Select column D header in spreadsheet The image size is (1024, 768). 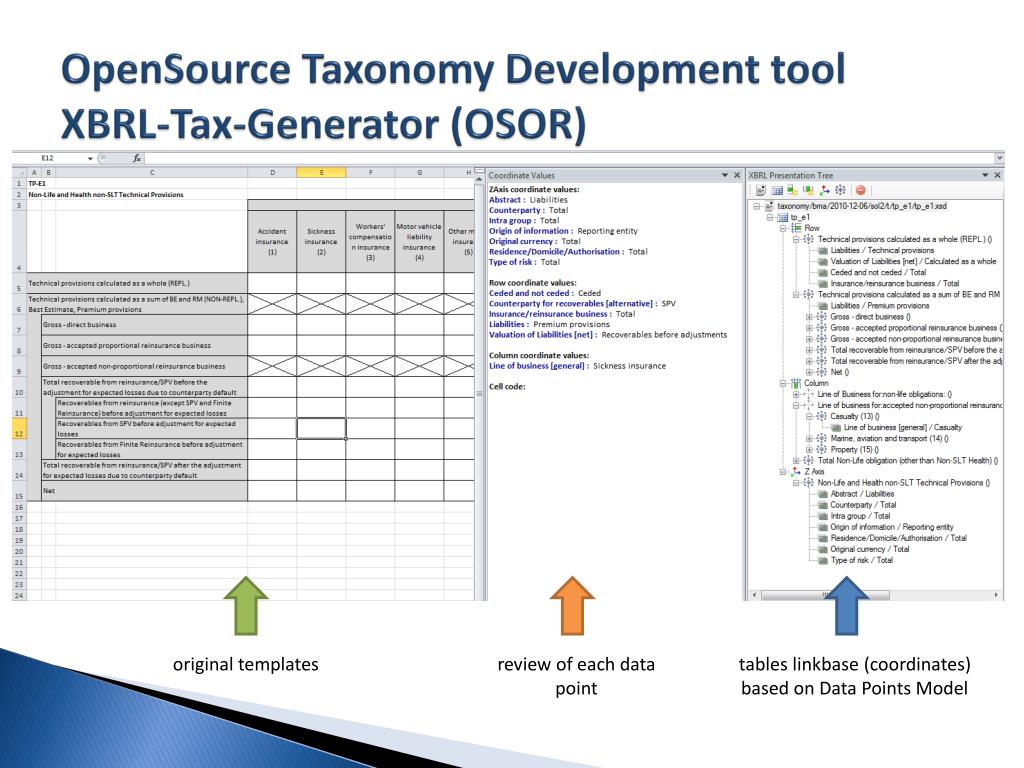(x=272, y=172)
